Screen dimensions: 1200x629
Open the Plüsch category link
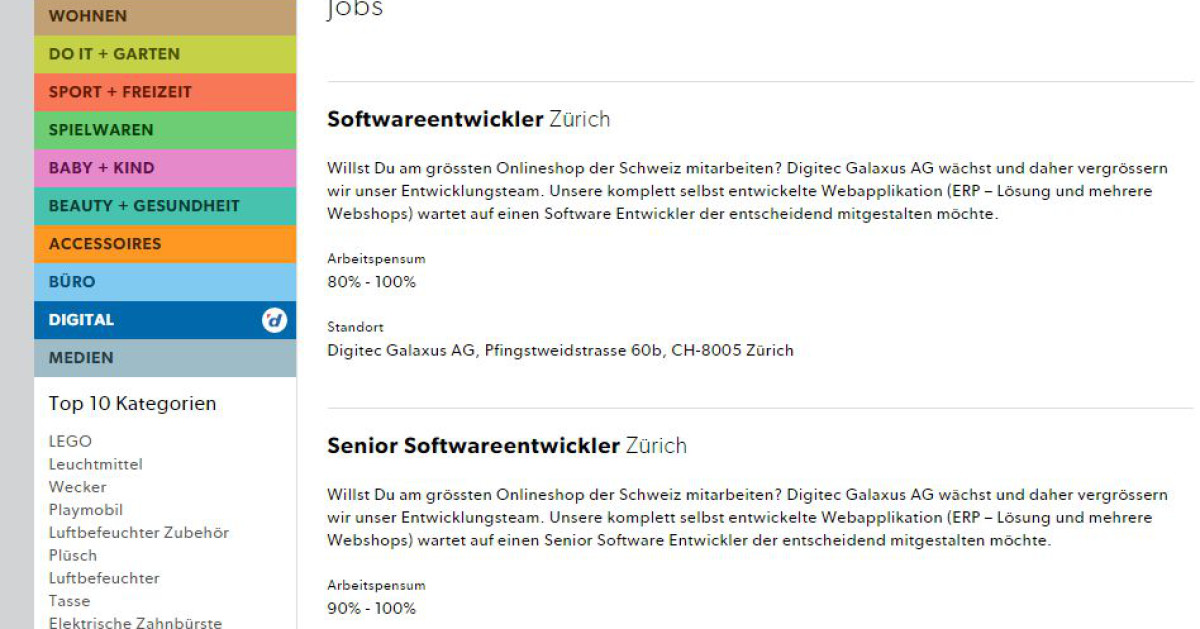pos(73,555)
